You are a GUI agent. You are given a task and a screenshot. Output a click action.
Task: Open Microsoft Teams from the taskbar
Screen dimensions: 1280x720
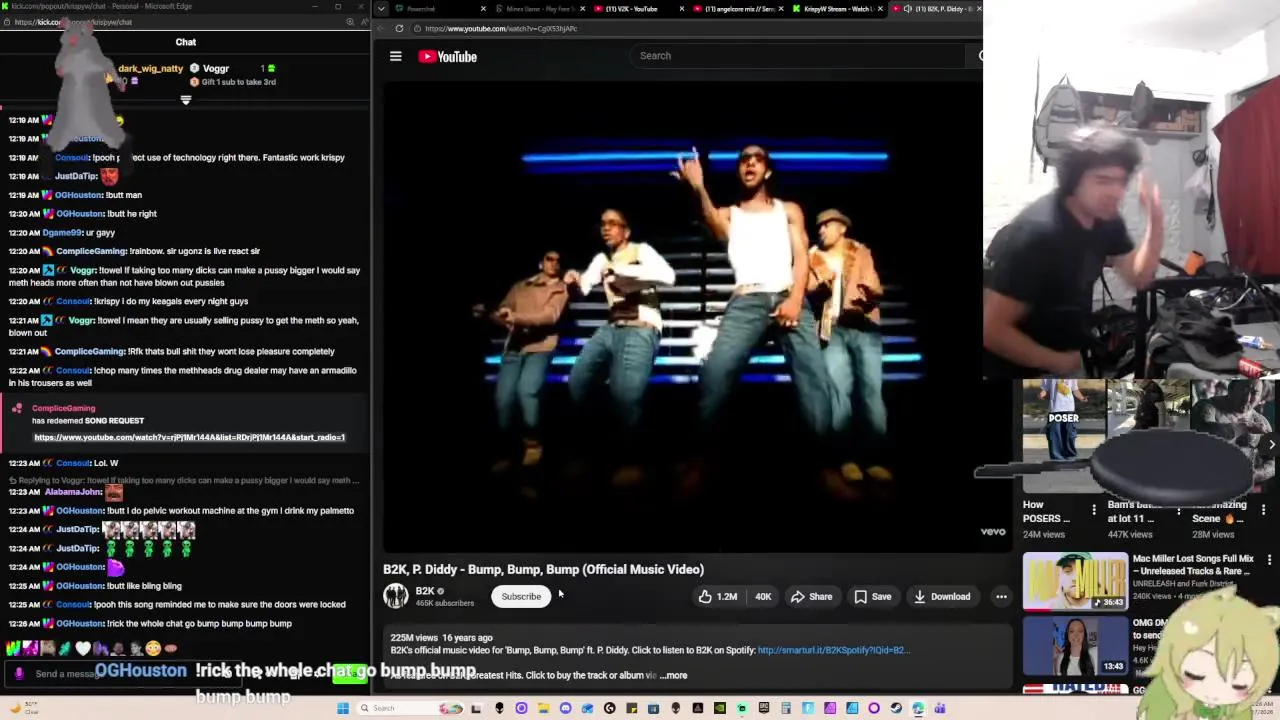point(940,708)
